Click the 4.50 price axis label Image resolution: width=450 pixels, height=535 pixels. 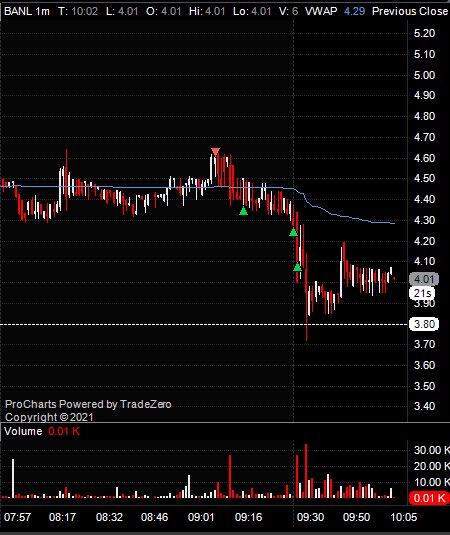(424, 178)
